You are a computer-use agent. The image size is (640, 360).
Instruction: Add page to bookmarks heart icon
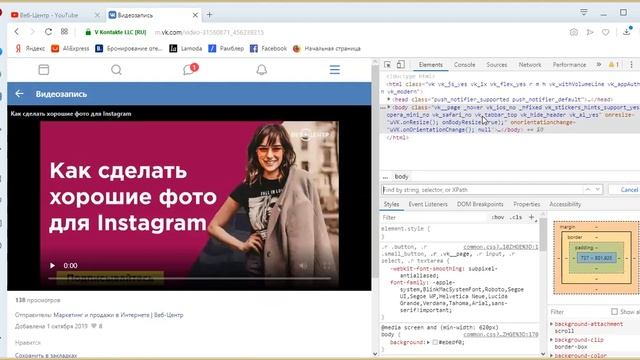point(606,32)
